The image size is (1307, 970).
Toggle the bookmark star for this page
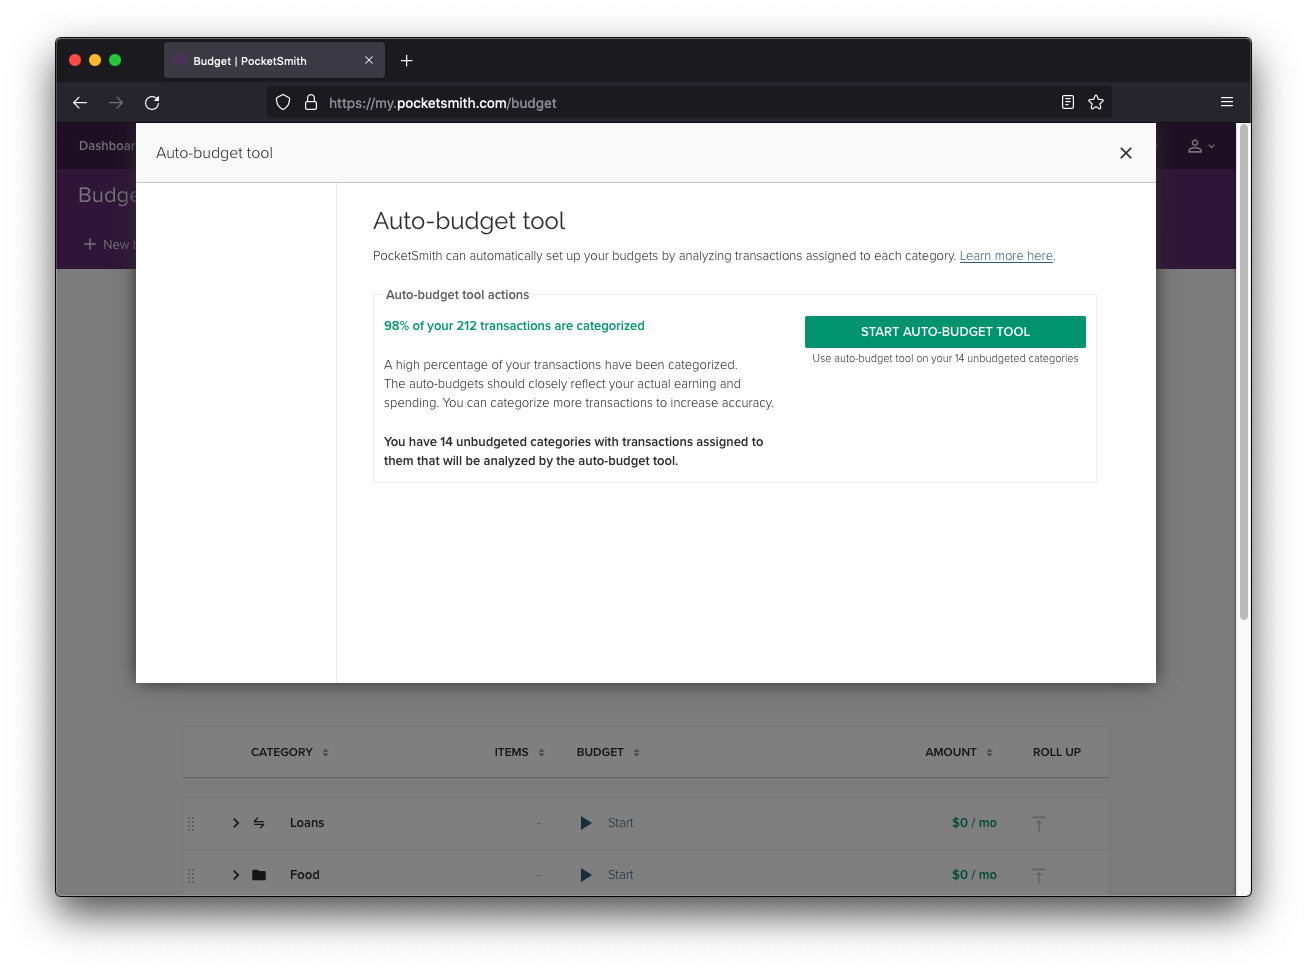pyautogui.click(x=1096, y=101)
